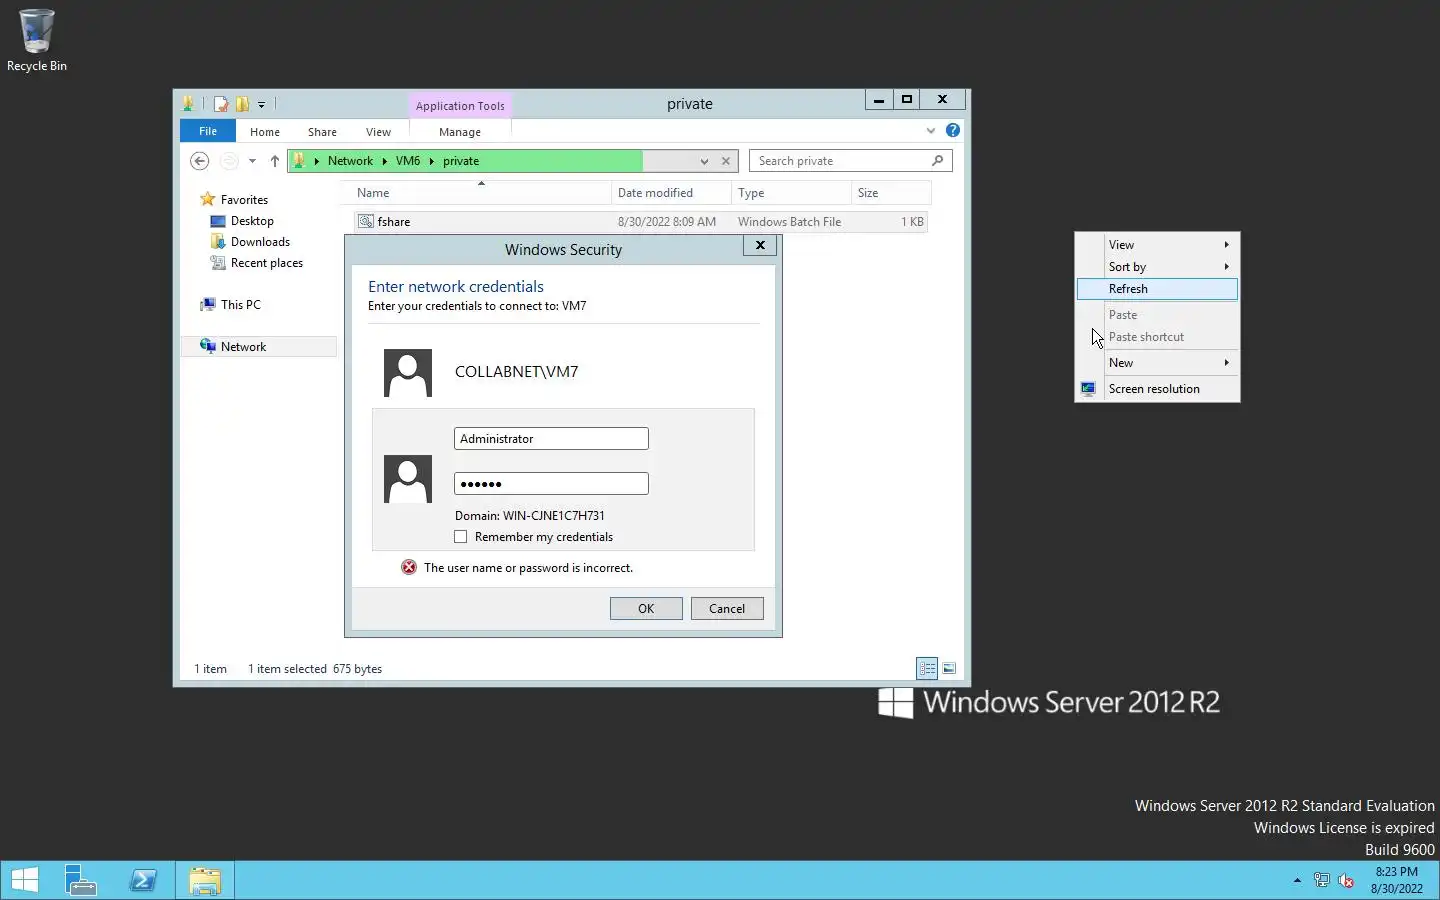Switch to large icons view
The height and width of the screenshot is (900, 1440).
tap(949, 669)
